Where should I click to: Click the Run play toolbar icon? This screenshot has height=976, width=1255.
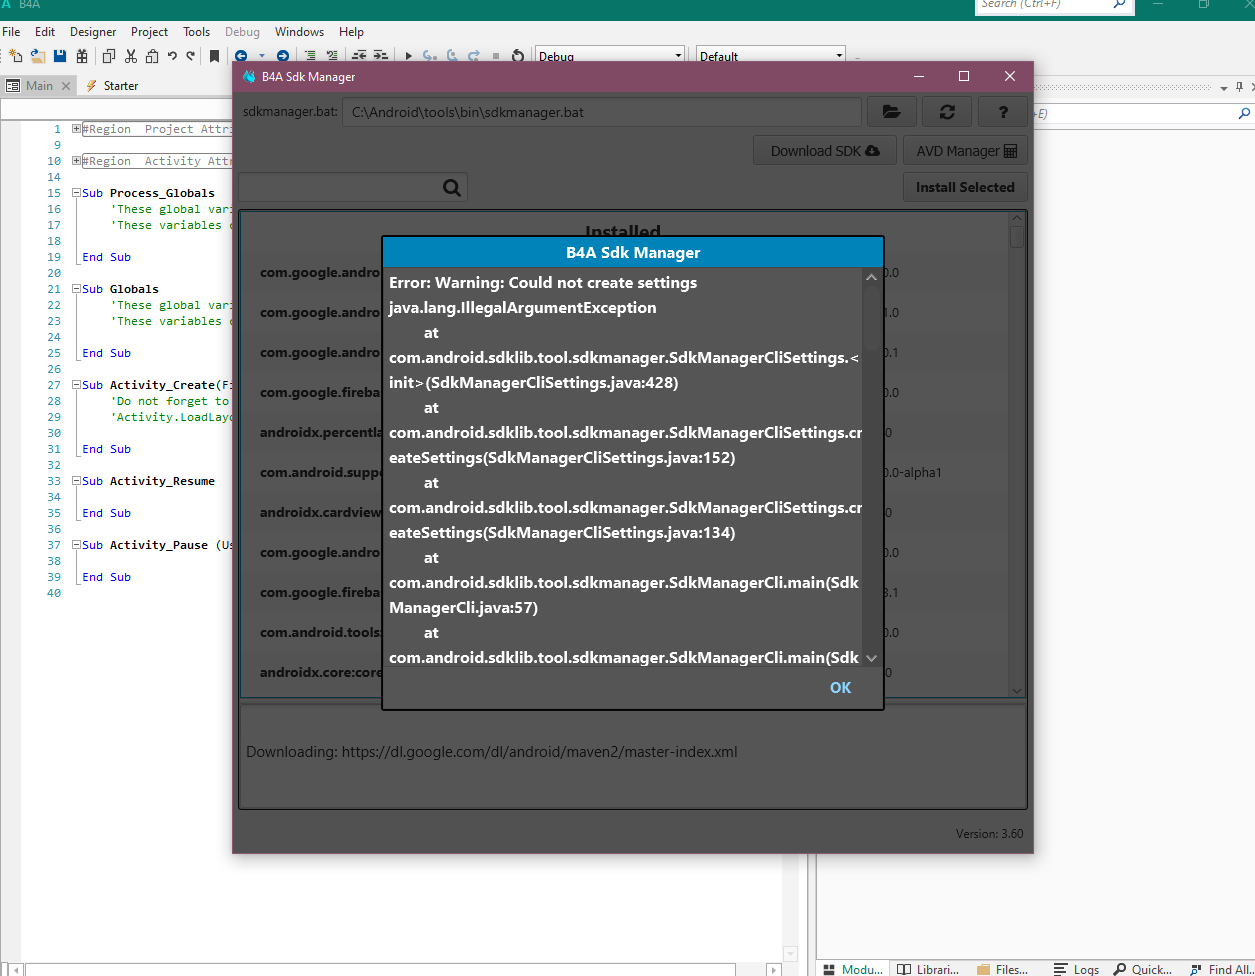408,56
